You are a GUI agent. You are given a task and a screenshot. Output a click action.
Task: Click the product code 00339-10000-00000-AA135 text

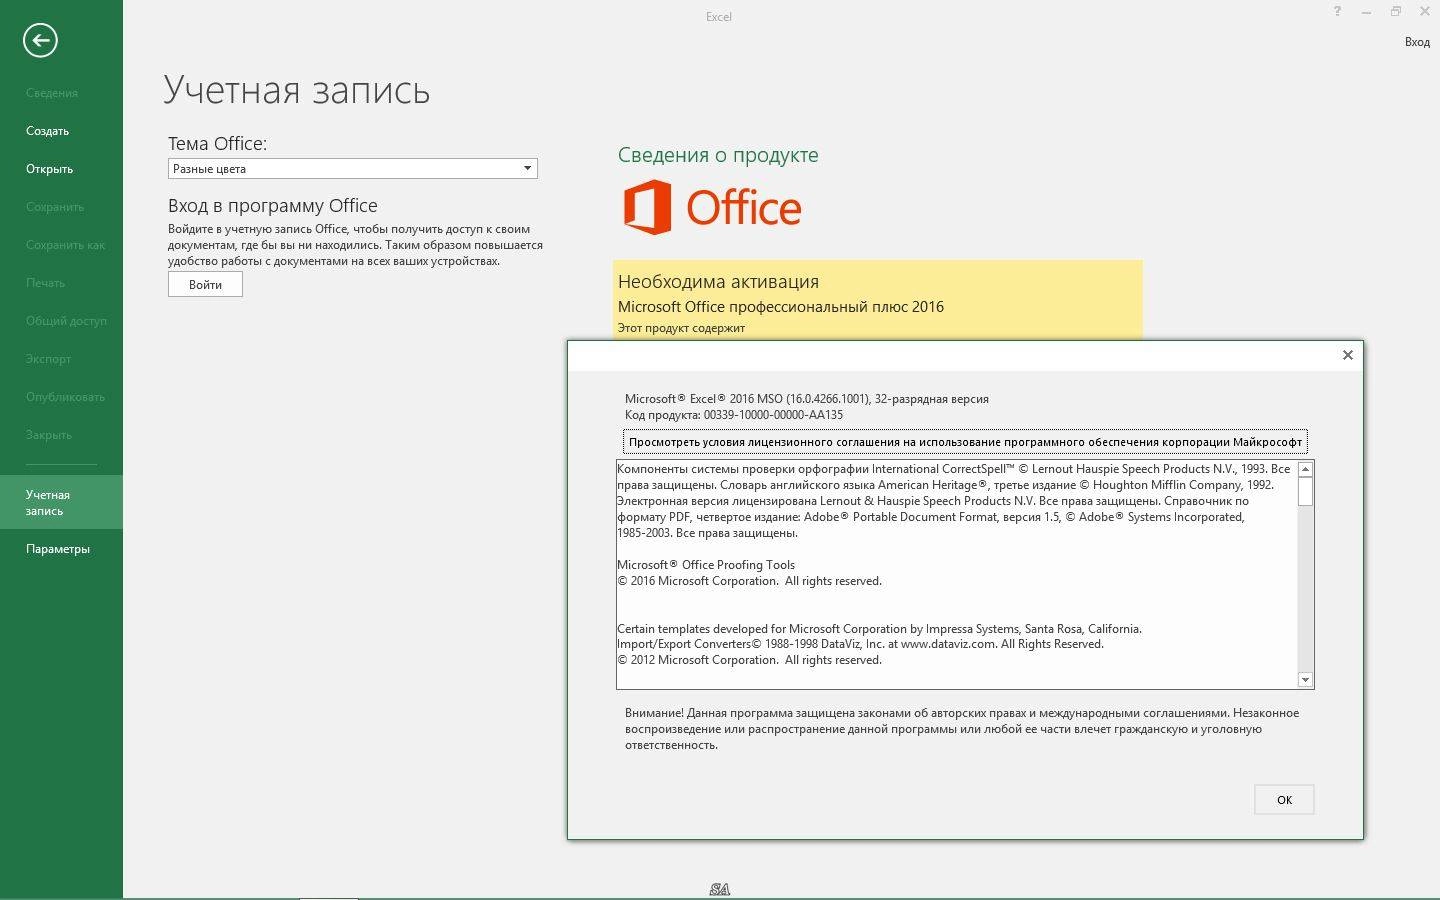point(773,415)
